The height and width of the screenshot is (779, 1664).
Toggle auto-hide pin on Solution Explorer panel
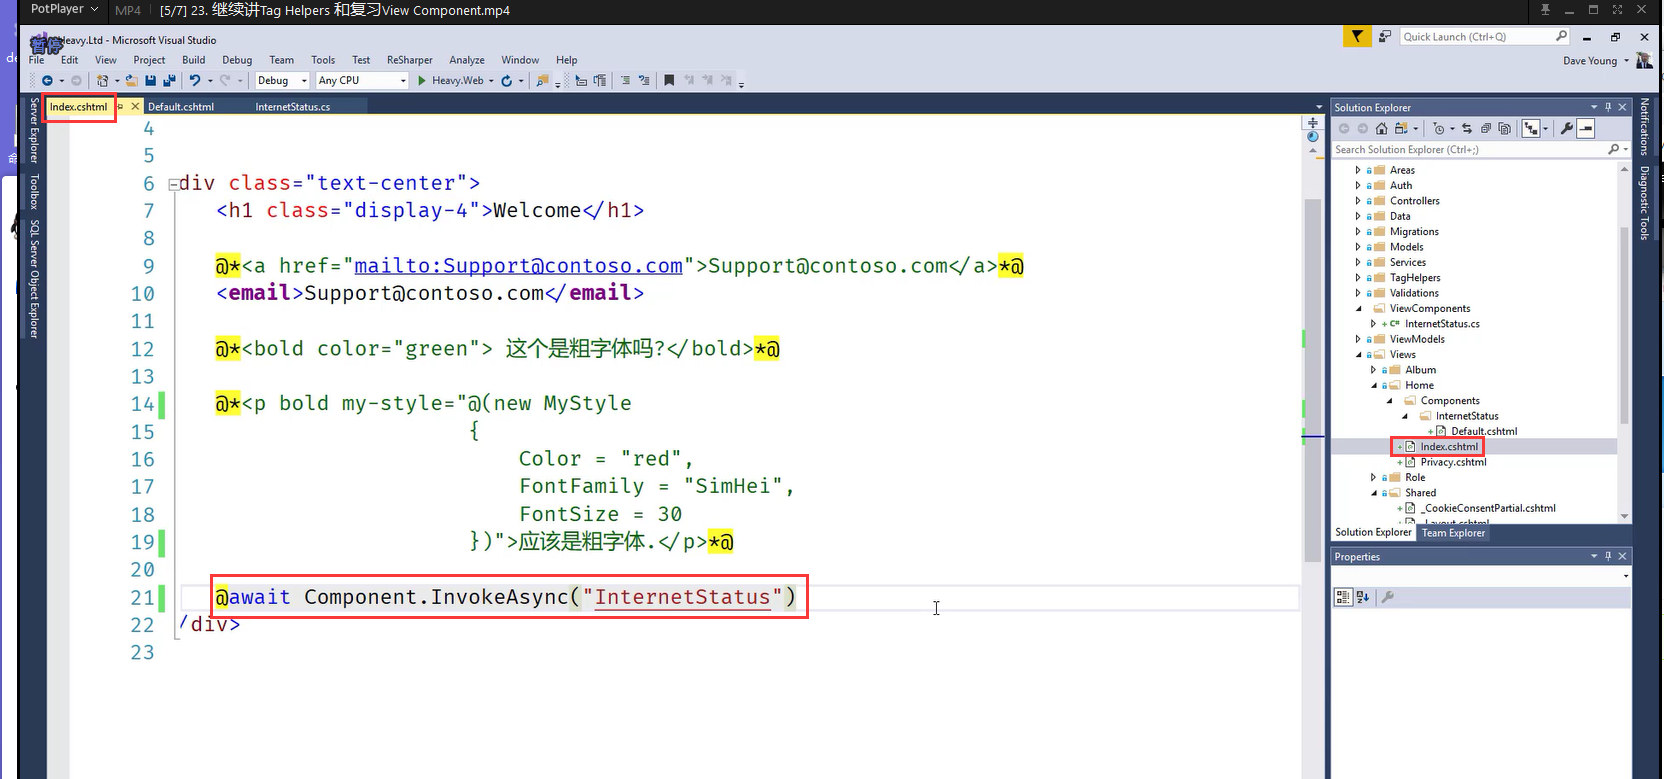(x=1608, y=107)
